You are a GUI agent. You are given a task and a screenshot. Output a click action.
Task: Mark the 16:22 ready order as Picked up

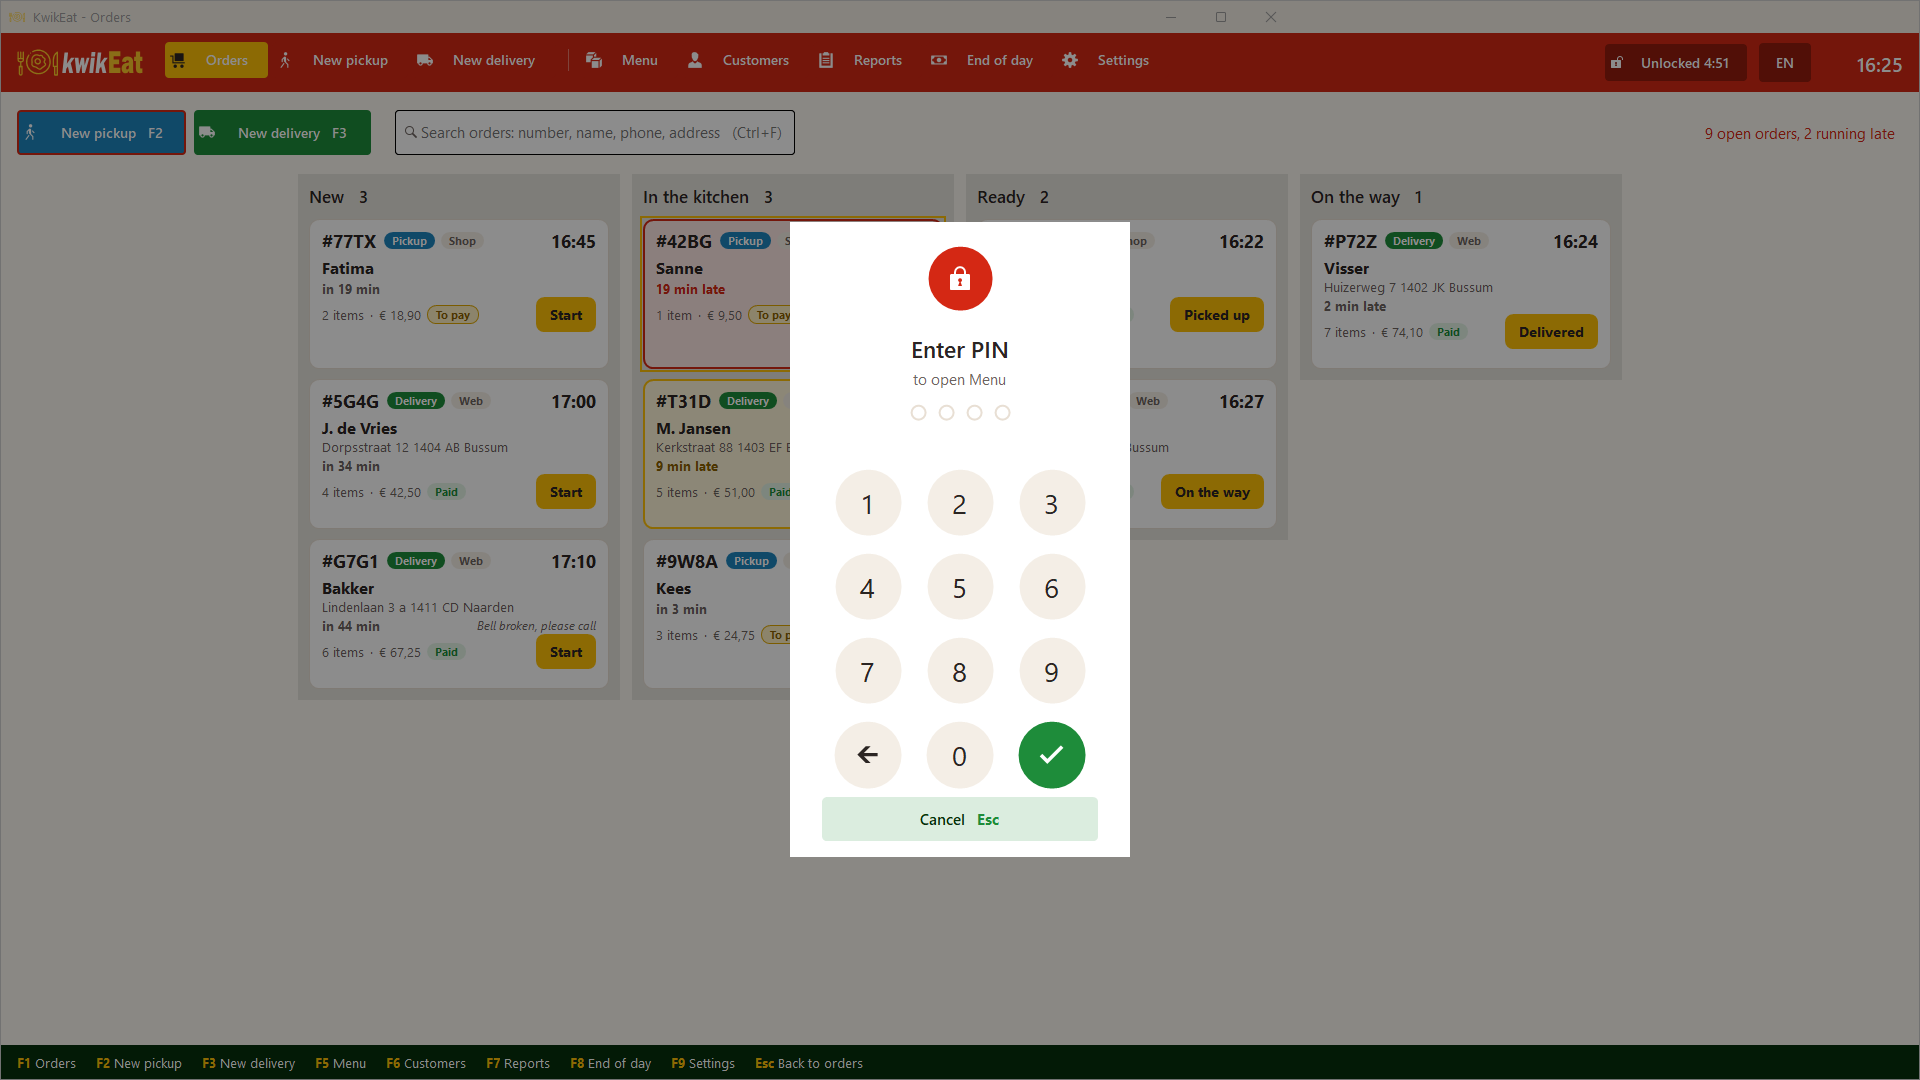[1217, 315]
